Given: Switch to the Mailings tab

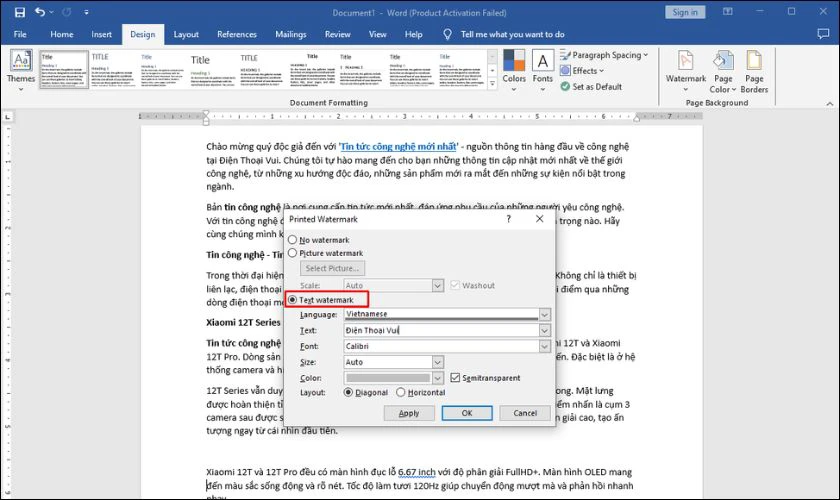Looking at the screenshot, I should click(x=291, y=34).
